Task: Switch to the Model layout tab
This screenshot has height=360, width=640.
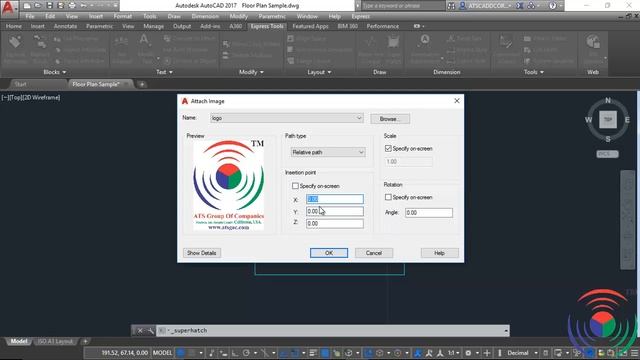Action: click(x=18, y=341)
